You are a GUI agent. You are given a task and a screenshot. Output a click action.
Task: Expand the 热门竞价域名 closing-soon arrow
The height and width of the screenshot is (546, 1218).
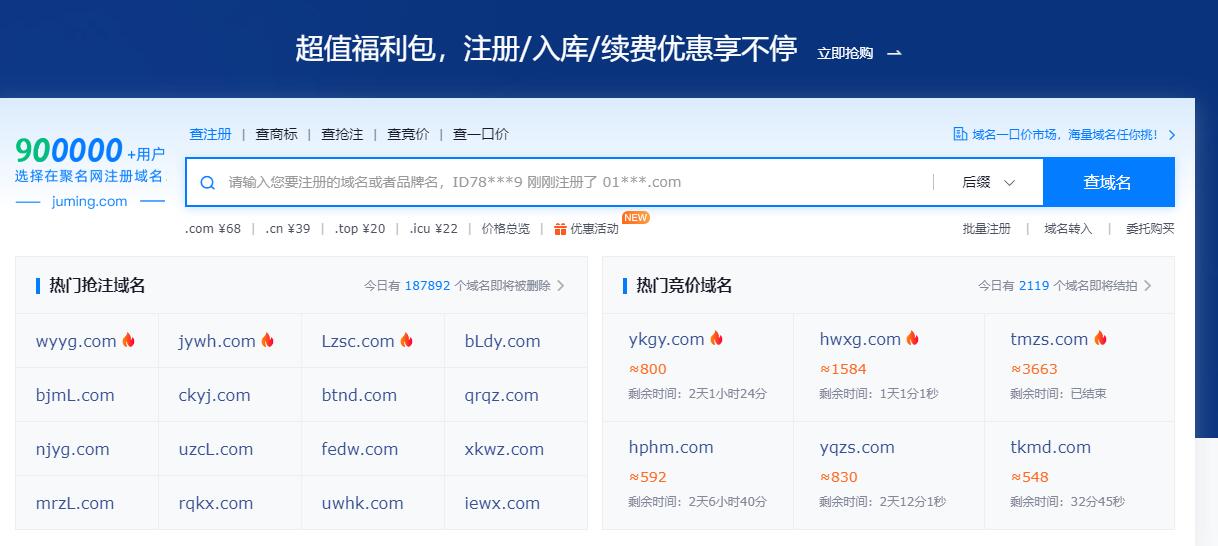pos(1147,286)
